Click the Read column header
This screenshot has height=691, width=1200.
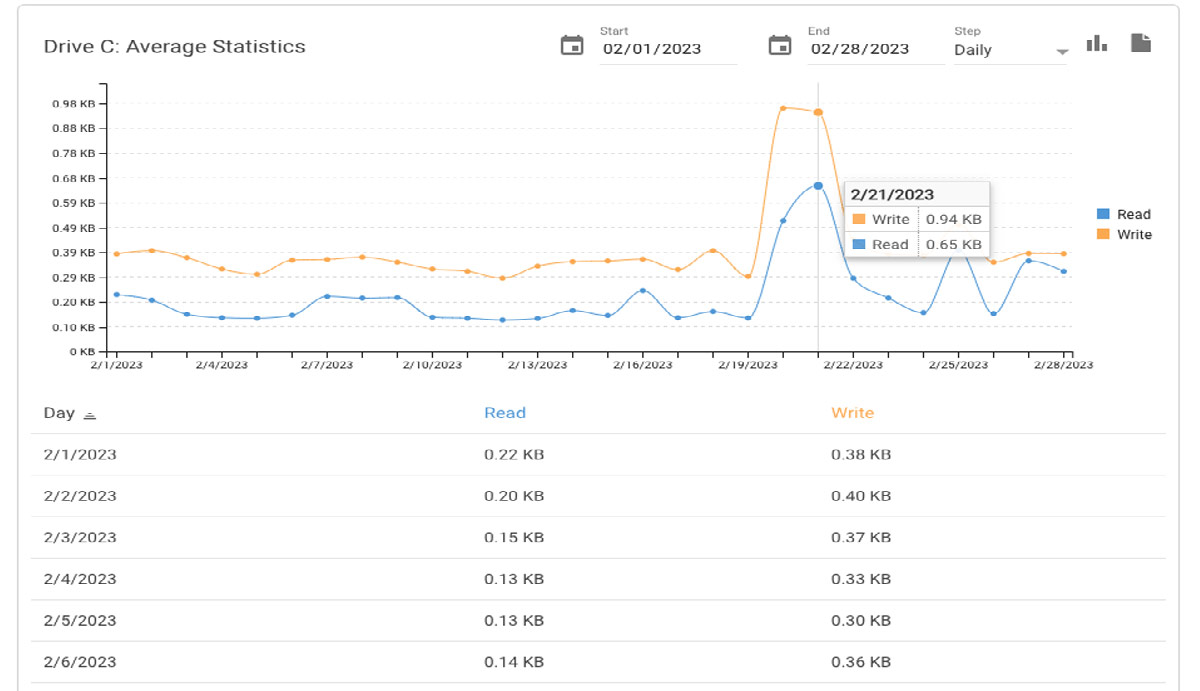point(505,413)
